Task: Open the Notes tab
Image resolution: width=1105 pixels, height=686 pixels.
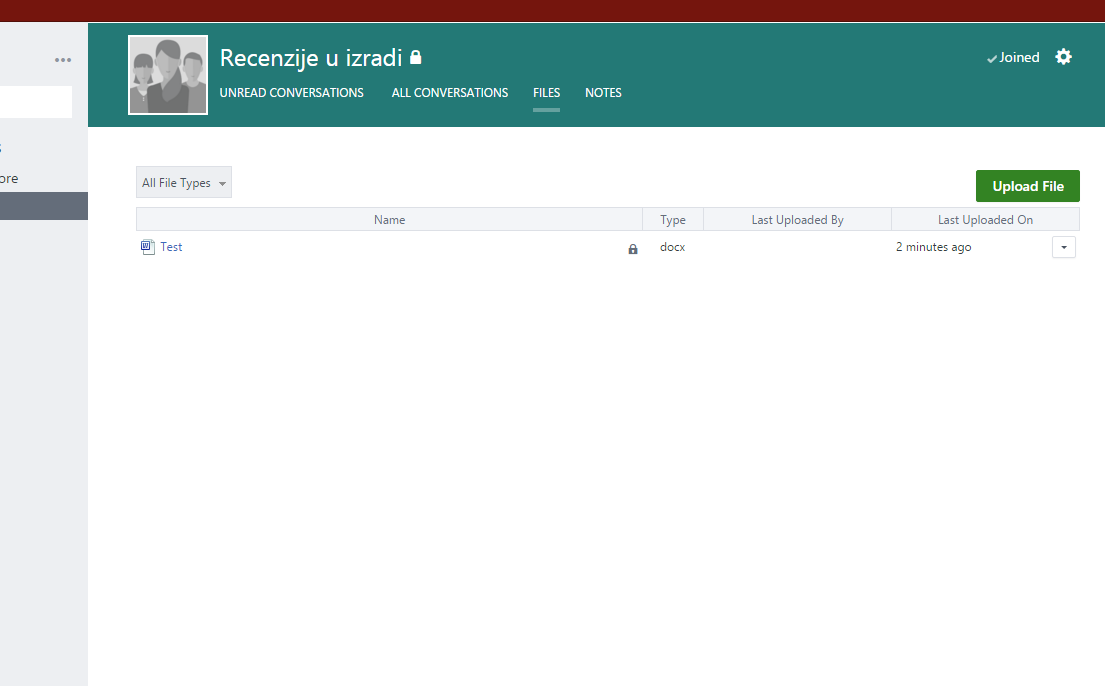Action: tap(603, 93)
